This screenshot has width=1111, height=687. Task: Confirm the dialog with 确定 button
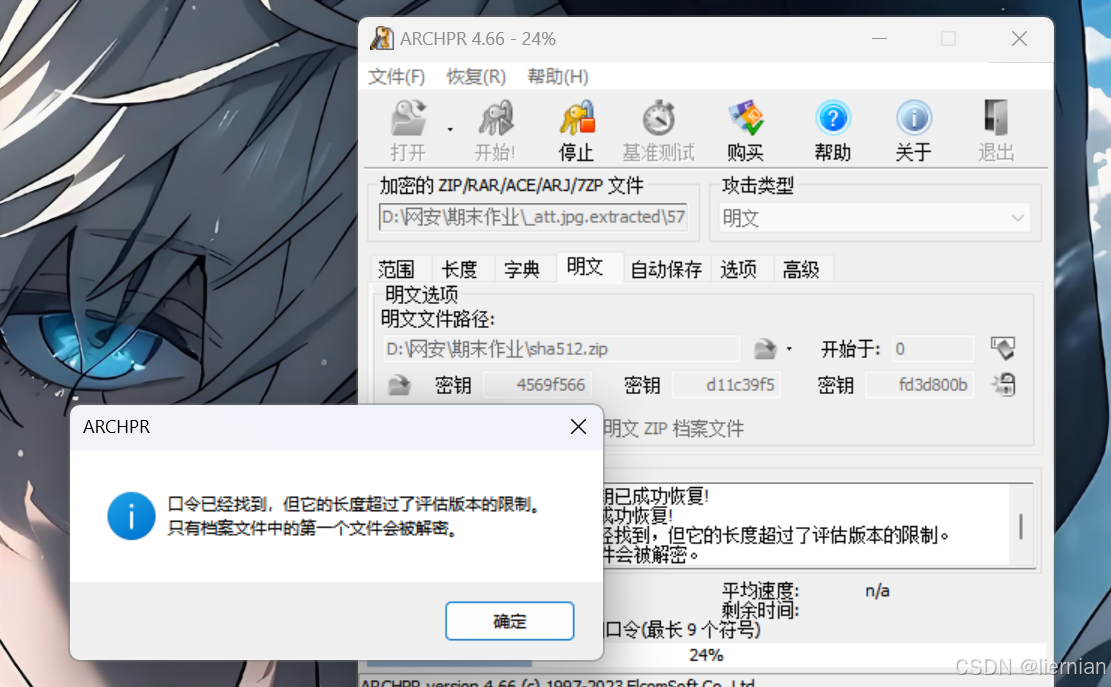point(509,621)
